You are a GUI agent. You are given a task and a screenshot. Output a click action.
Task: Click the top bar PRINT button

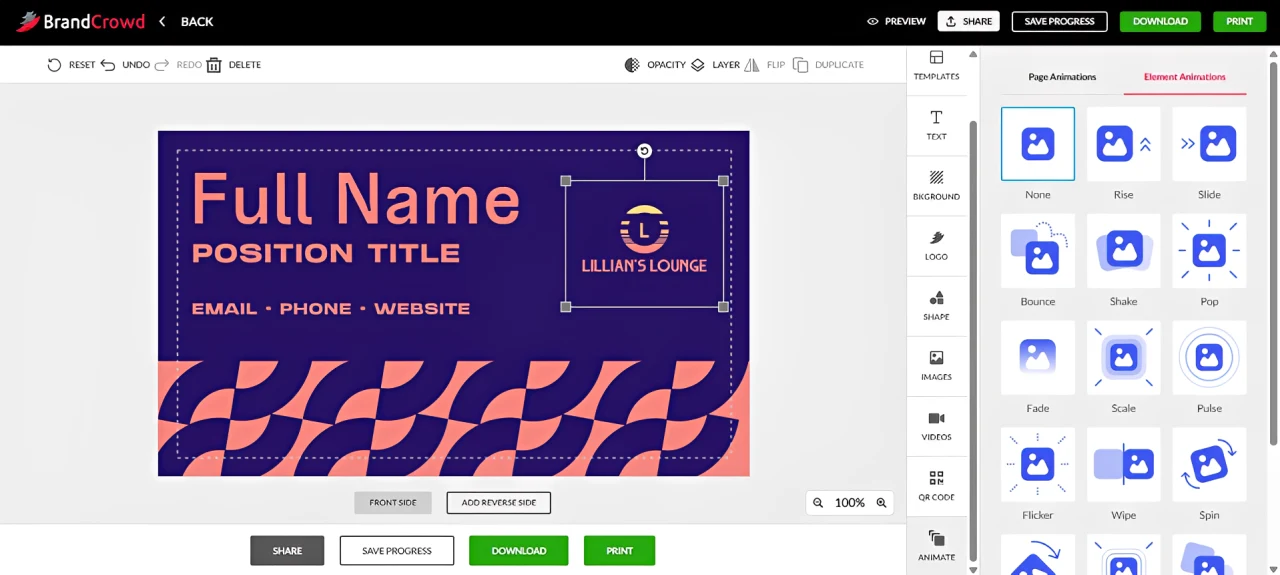[1239, 21]
